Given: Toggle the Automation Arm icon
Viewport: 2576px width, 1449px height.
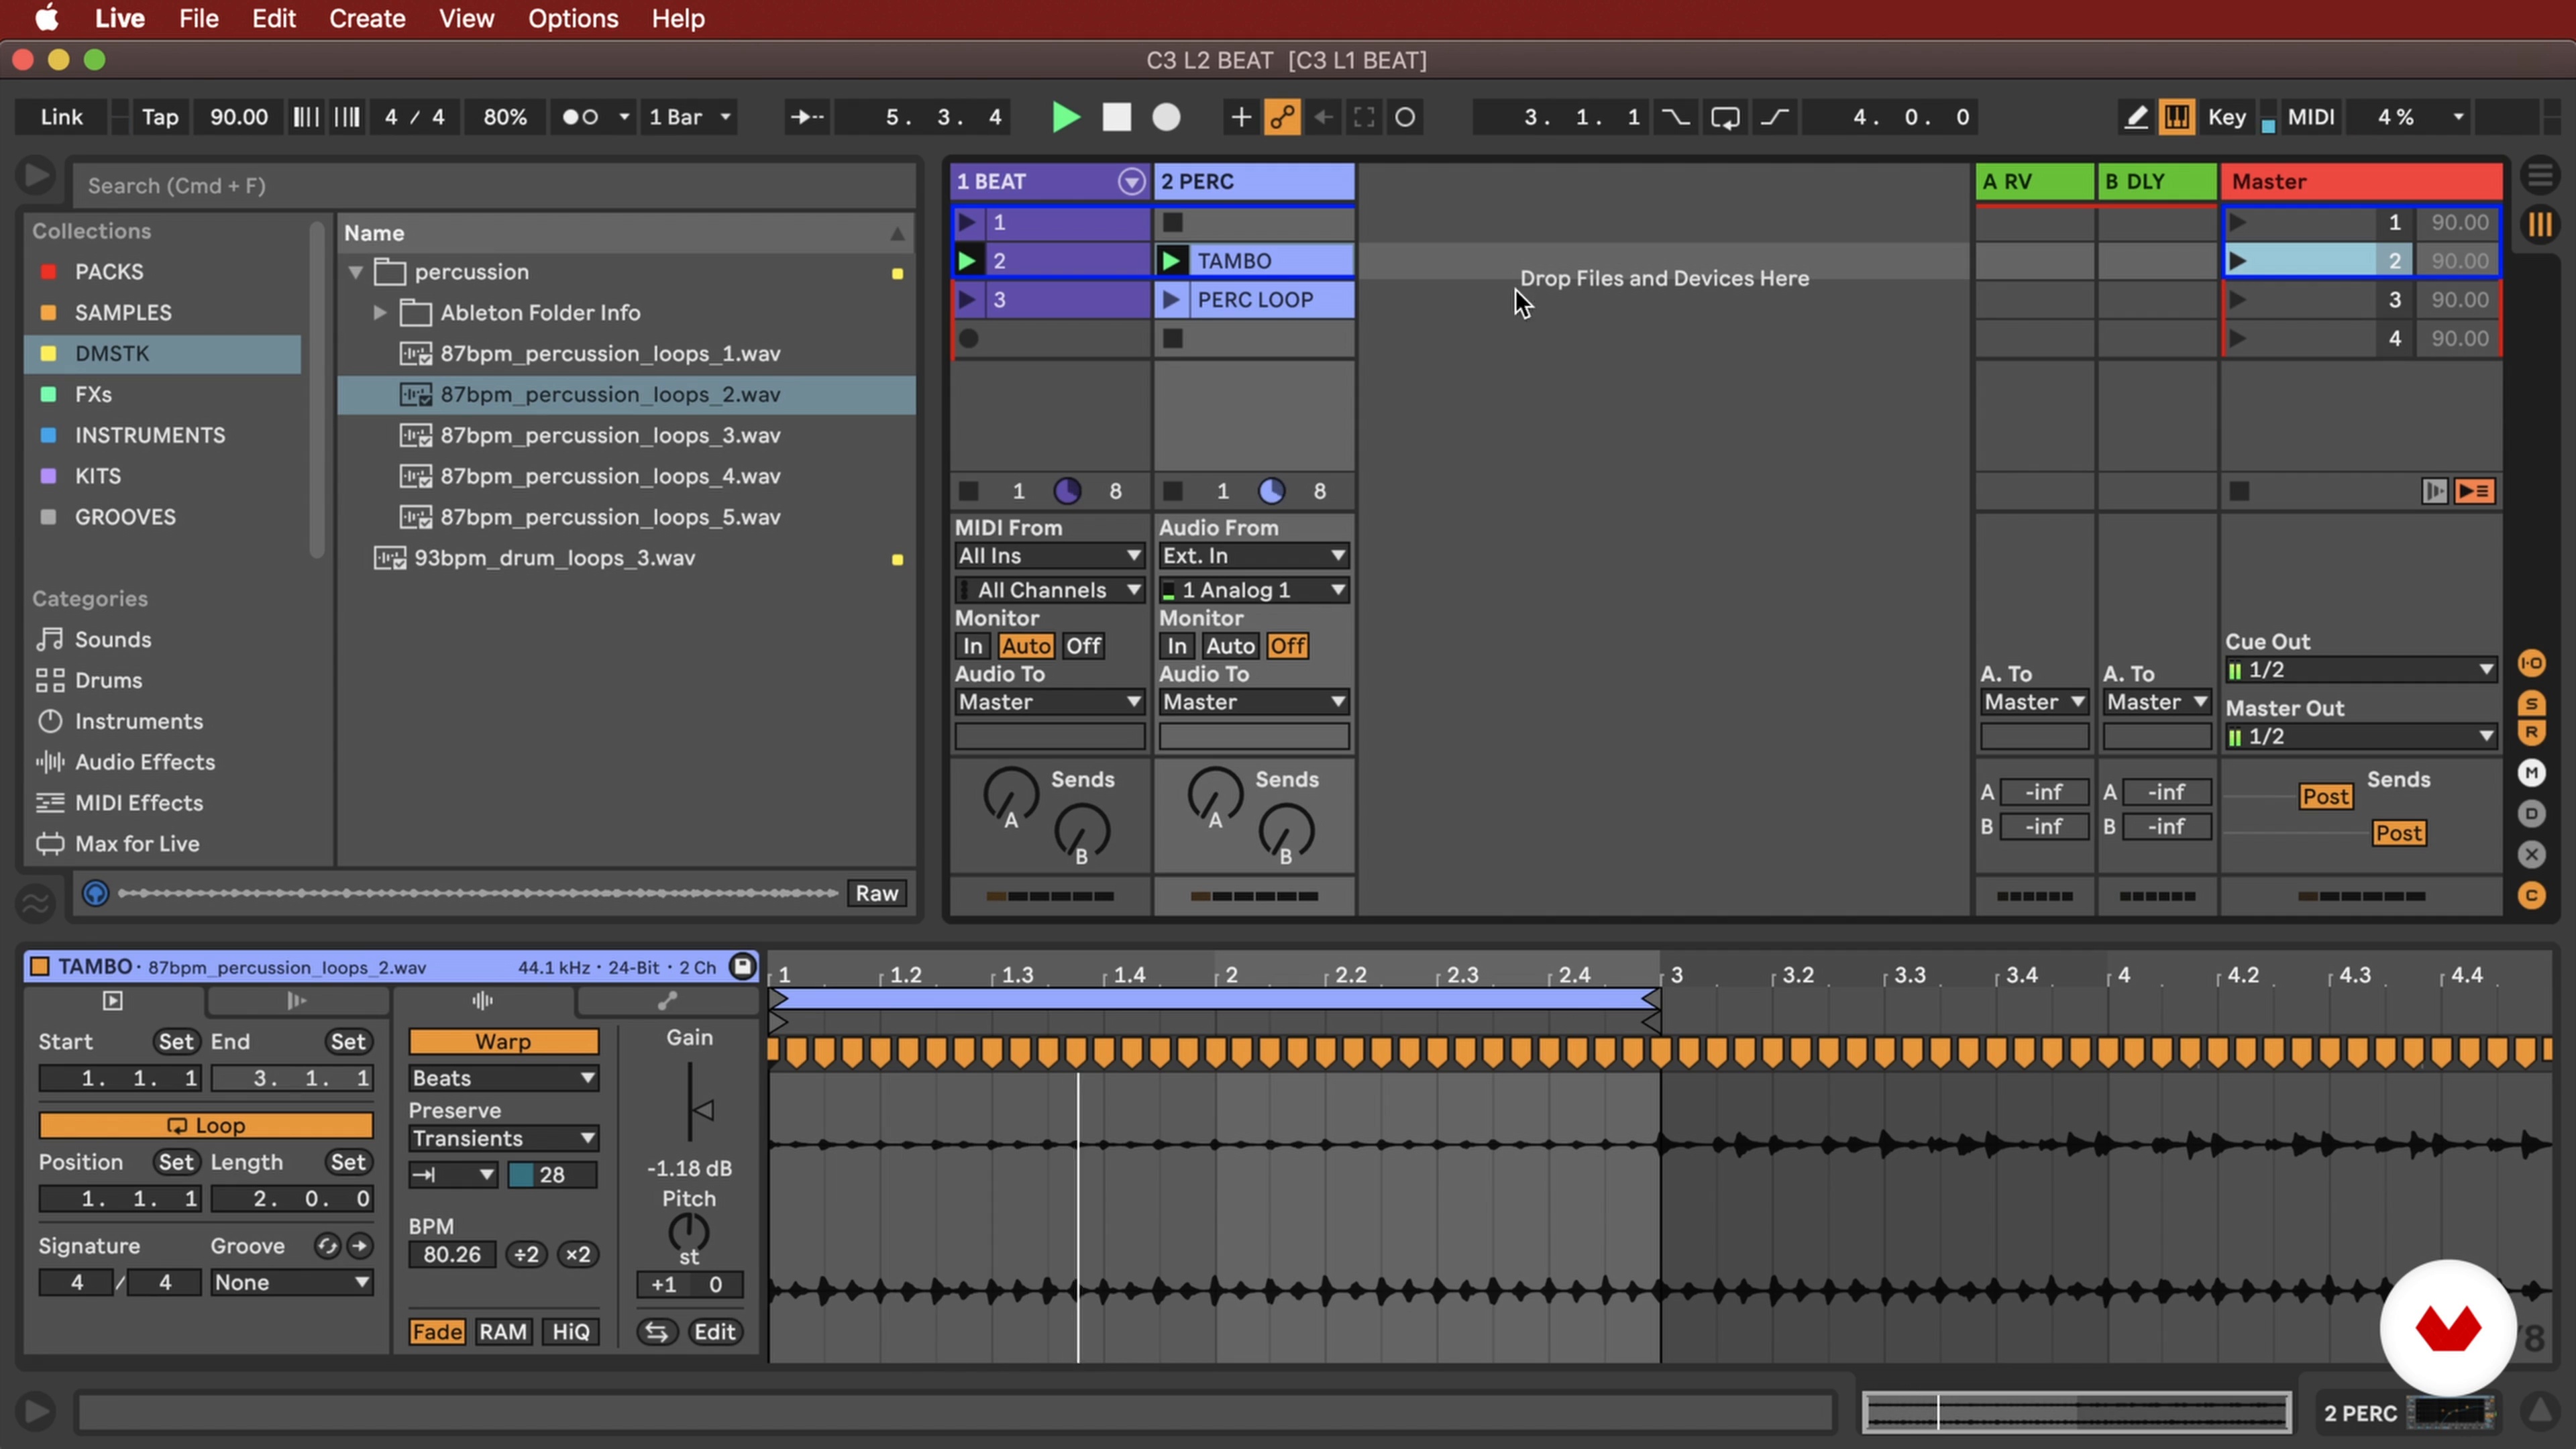Looking at the screenshot, I should pos(1282,117).
